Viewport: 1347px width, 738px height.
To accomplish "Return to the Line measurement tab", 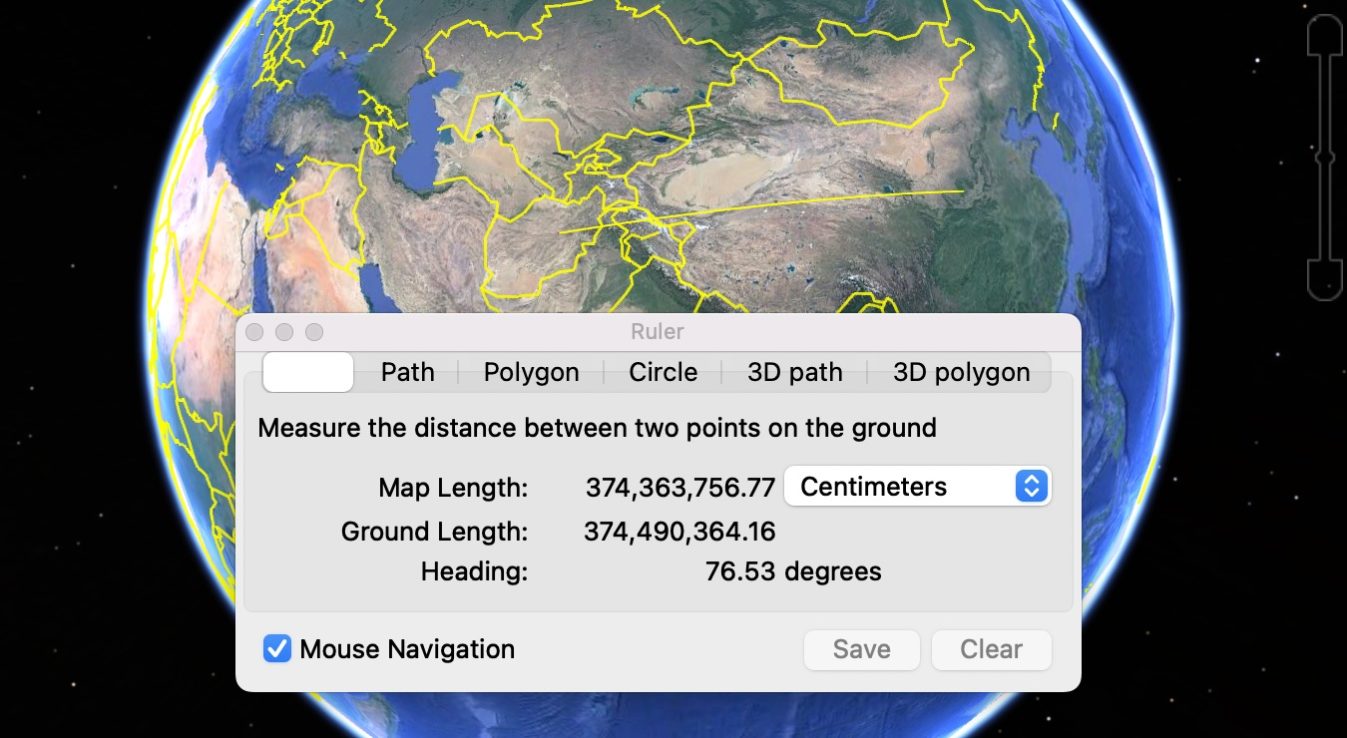I will (307, 371).
